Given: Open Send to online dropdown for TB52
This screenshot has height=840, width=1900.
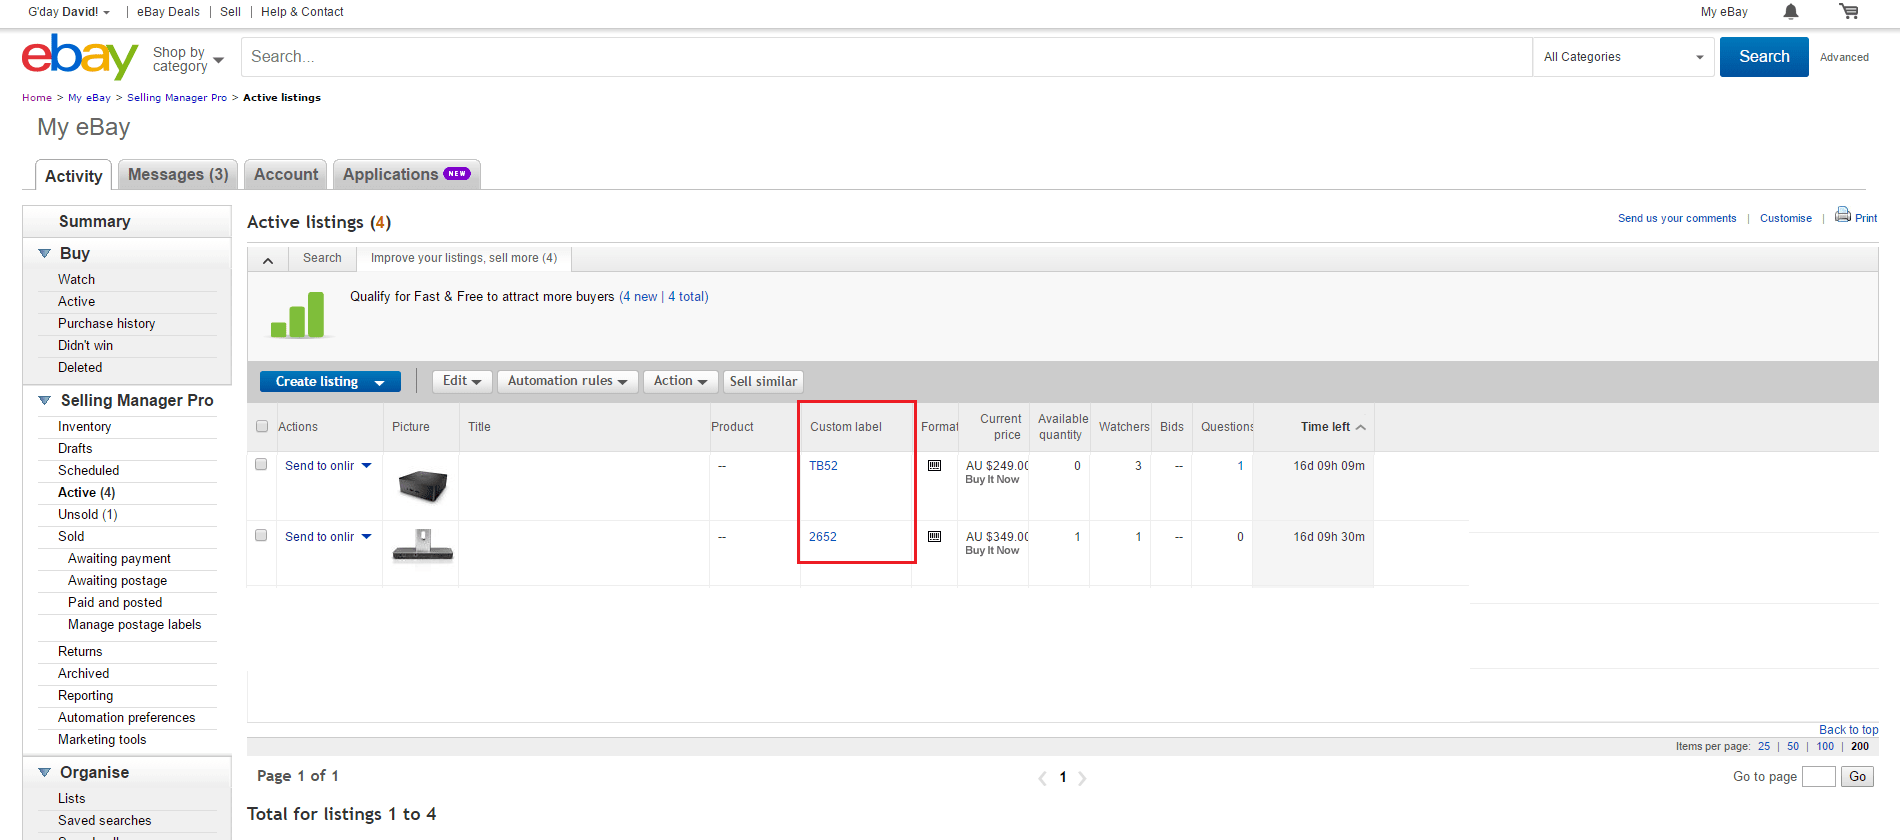Looking at the screenshot, I should point(366,465).
